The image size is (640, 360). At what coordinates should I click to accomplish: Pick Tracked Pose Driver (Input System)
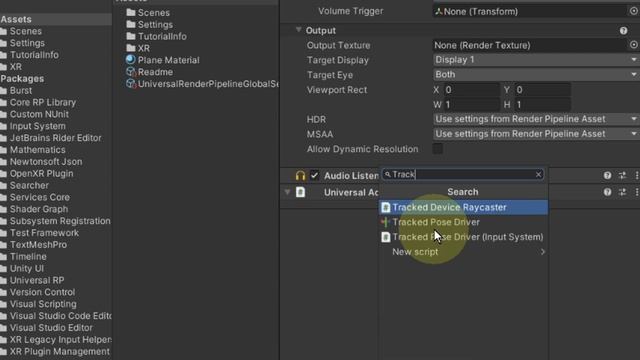(x=464, y=237)
